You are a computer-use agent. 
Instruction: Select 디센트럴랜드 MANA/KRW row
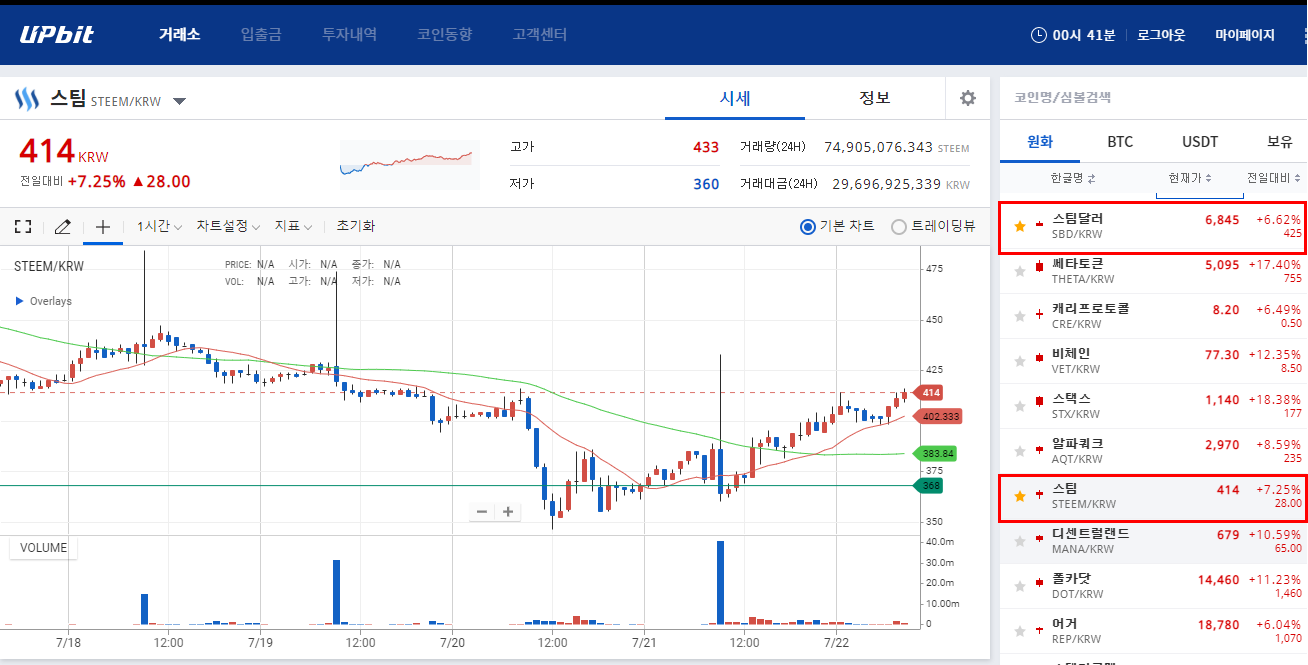[1153, 542]
